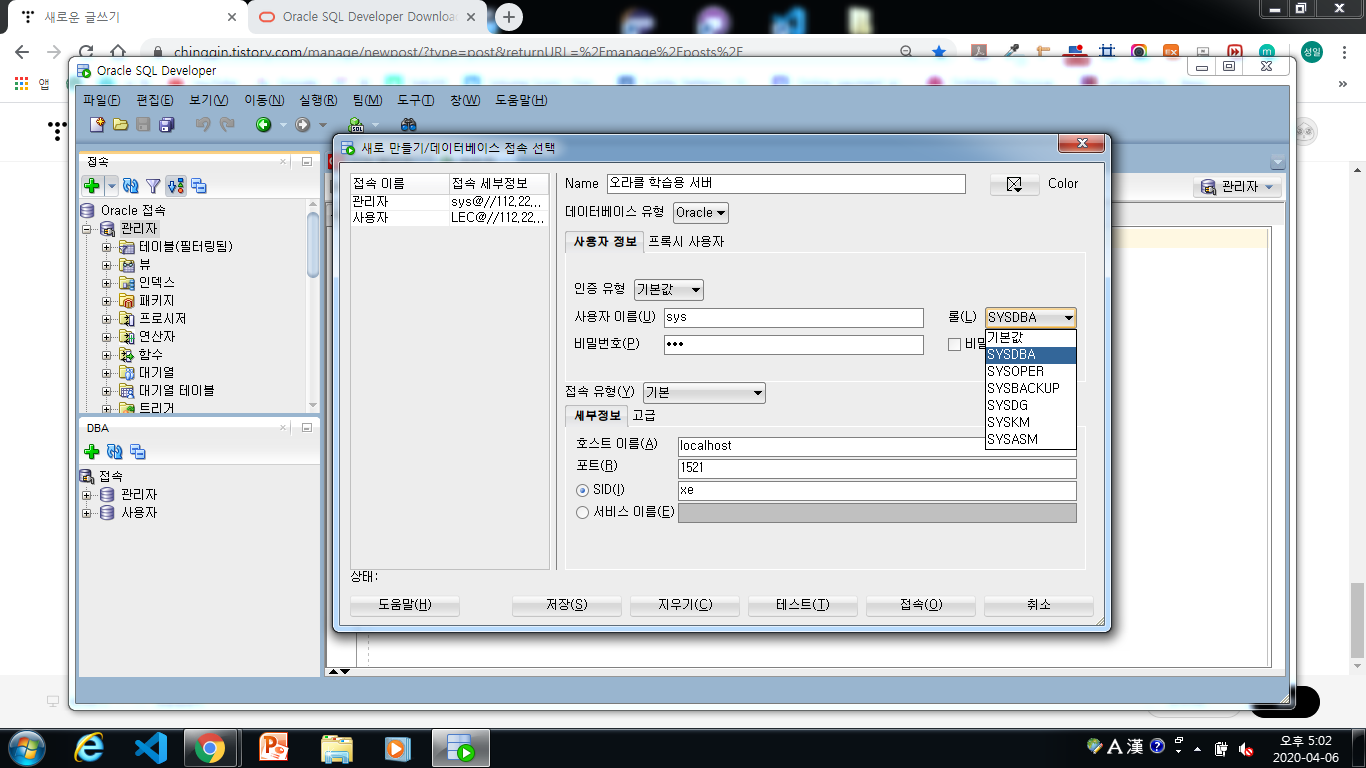The height and width of the screenshot is (768, 1366).
Task: Open File Explorer folder on taskbar
Action: (x=336, y=748)
